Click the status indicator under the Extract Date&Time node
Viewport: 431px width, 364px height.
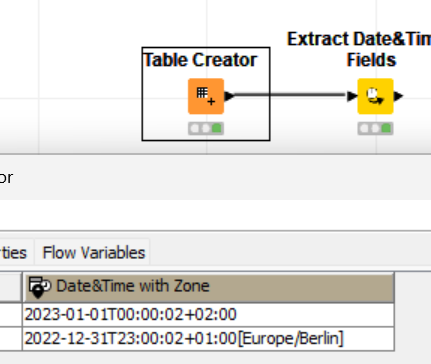tap(375, 128)
